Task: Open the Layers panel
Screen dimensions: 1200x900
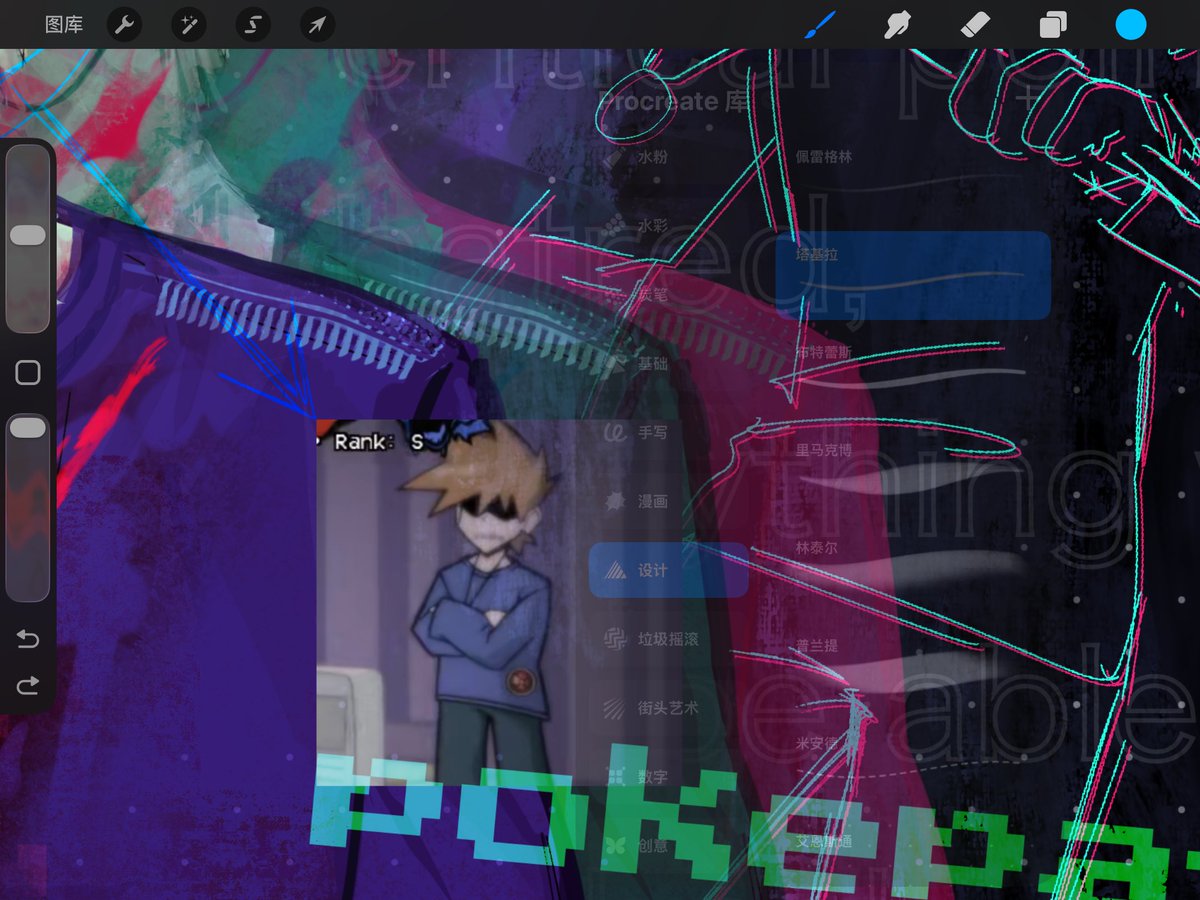Action: point(1053,25)
